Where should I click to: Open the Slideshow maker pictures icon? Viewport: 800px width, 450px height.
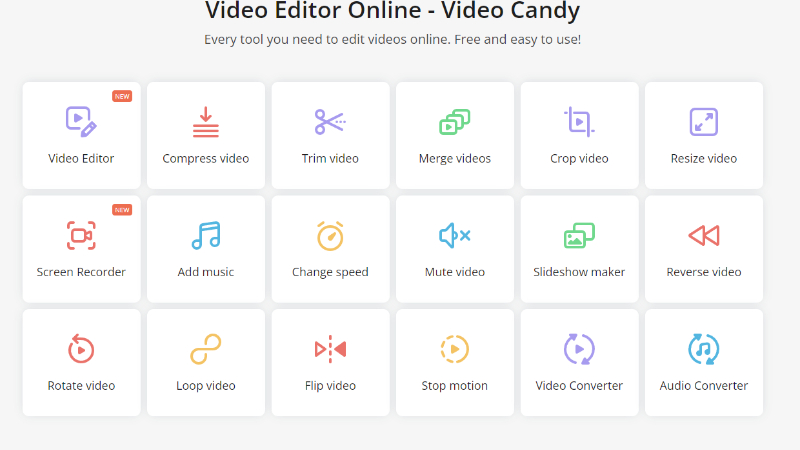[579, 235]
